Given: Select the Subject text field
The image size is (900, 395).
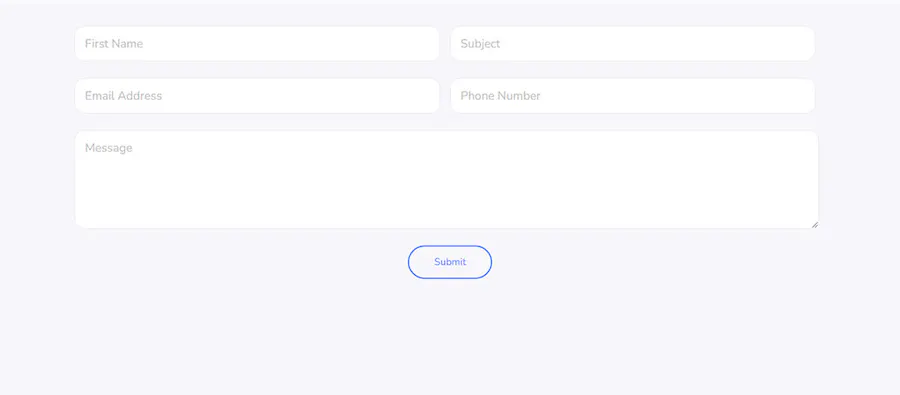Looking at the screenshot, I should [x=633, y=44].
